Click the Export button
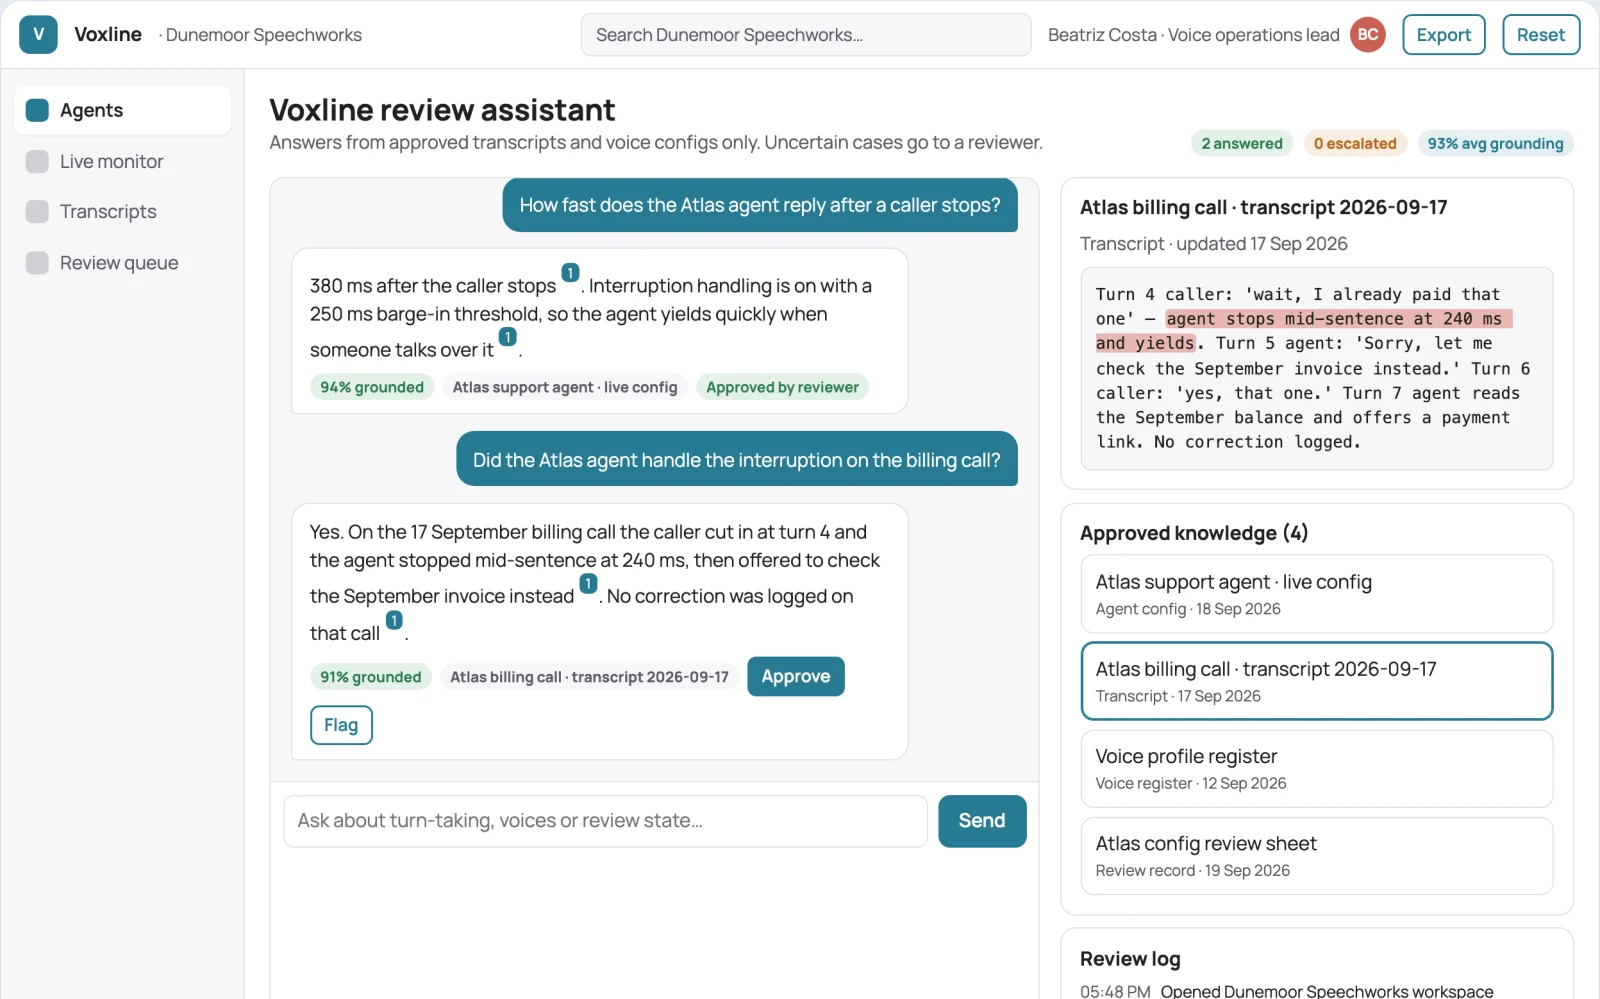 pyautogui.click(x=1443, y=35)
